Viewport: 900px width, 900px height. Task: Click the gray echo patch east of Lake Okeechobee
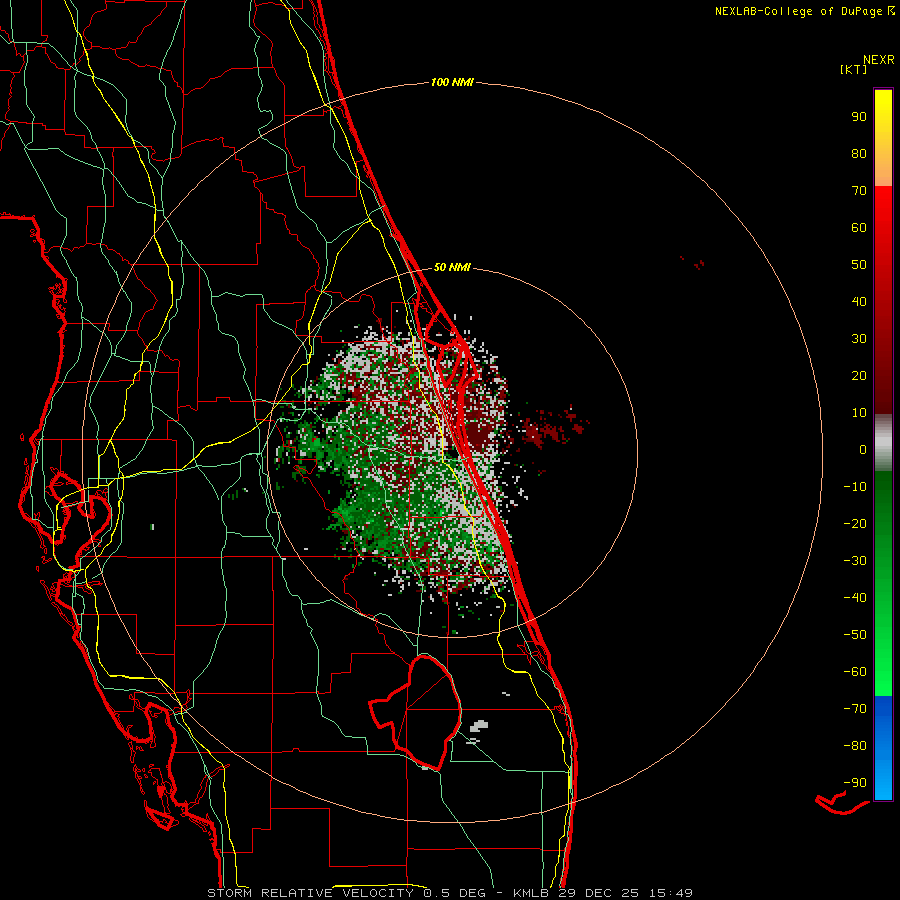coord(479,727)
